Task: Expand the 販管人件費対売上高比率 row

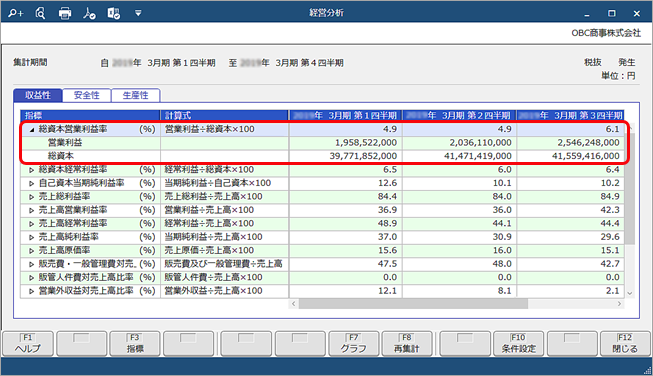Action: [x=32, y=277]
